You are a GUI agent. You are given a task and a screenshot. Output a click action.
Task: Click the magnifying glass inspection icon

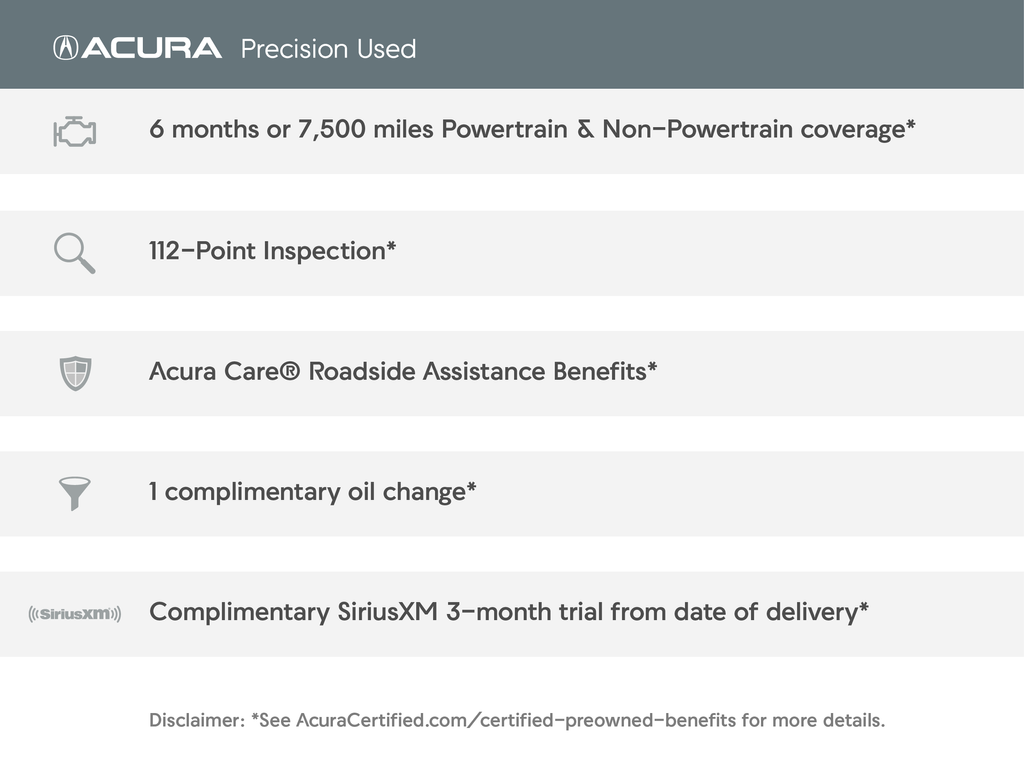point(75,253)
